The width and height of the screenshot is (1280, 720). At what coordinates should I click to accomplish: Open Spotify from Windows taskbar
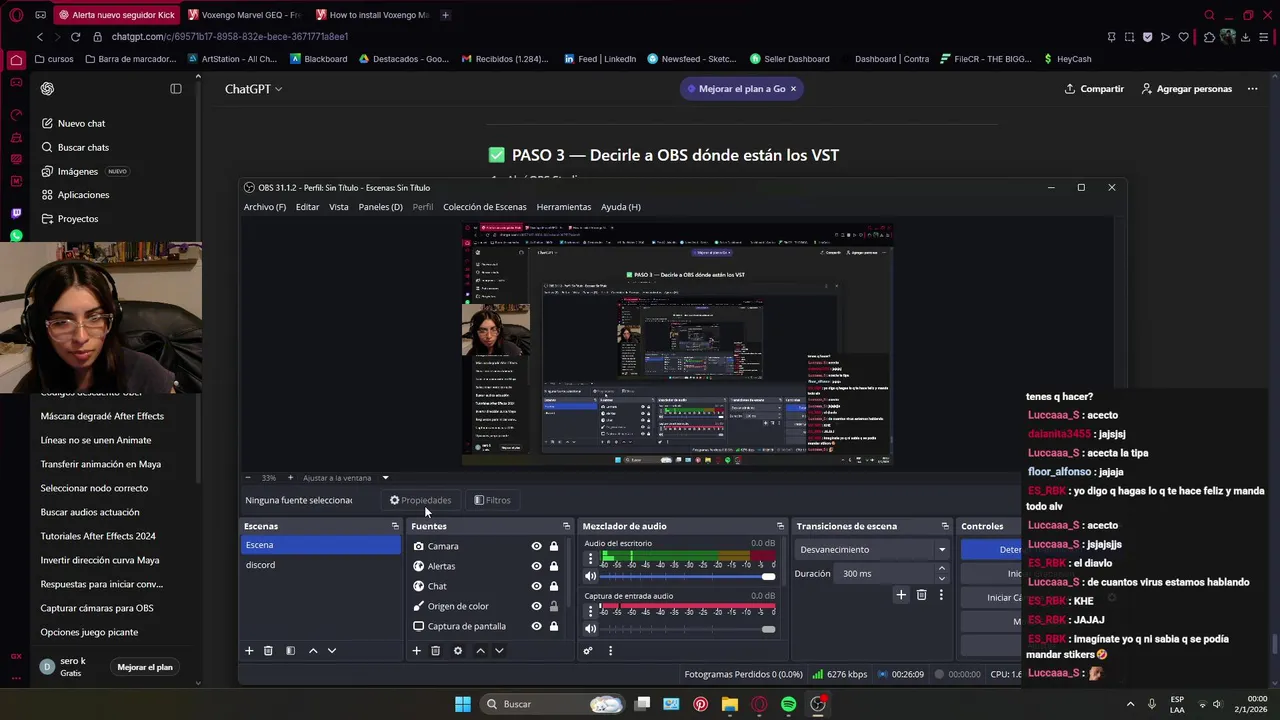788,704
